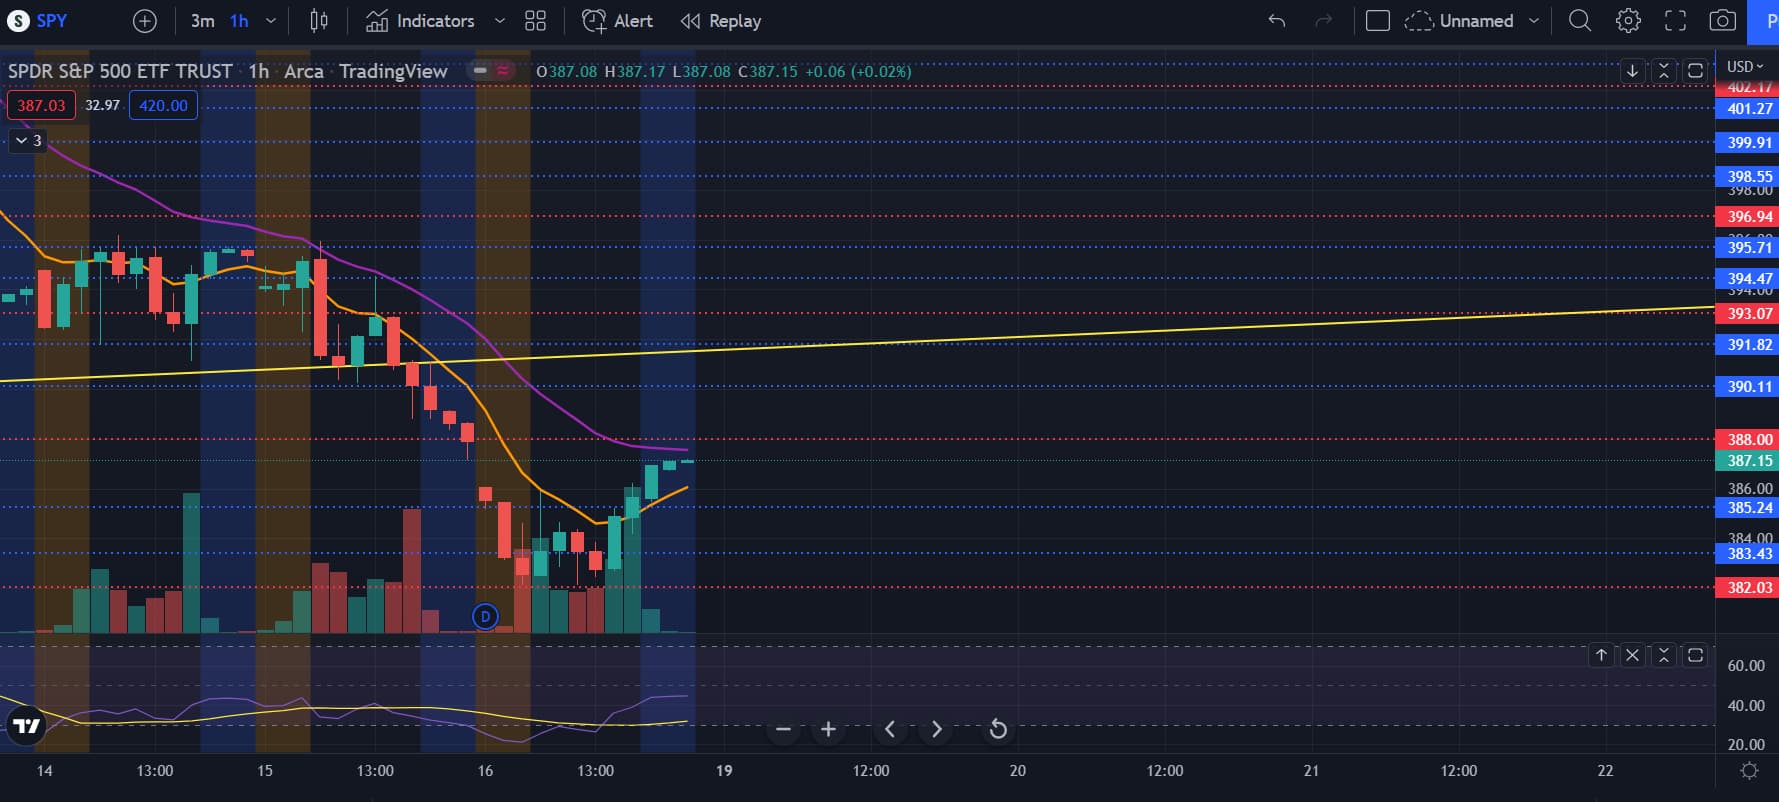1779x802 pixels.
Task: Click the red data-update badge in legend
Action: [503, 71]
